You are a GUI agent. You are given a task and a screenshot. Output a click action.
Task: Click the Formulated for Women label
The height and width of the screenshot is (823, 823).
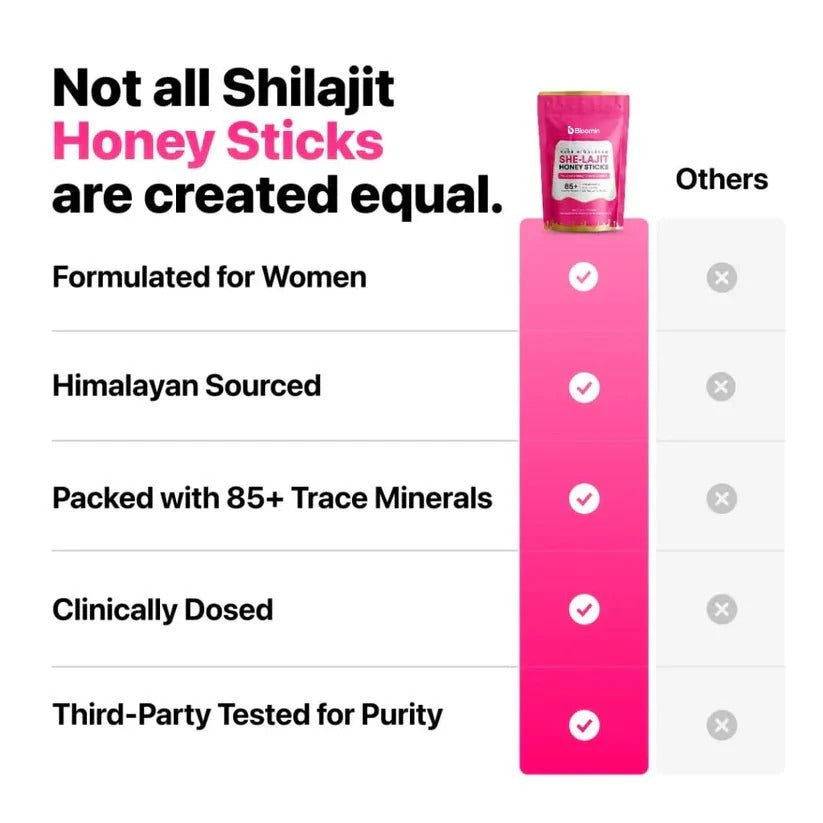pos(209,277)
